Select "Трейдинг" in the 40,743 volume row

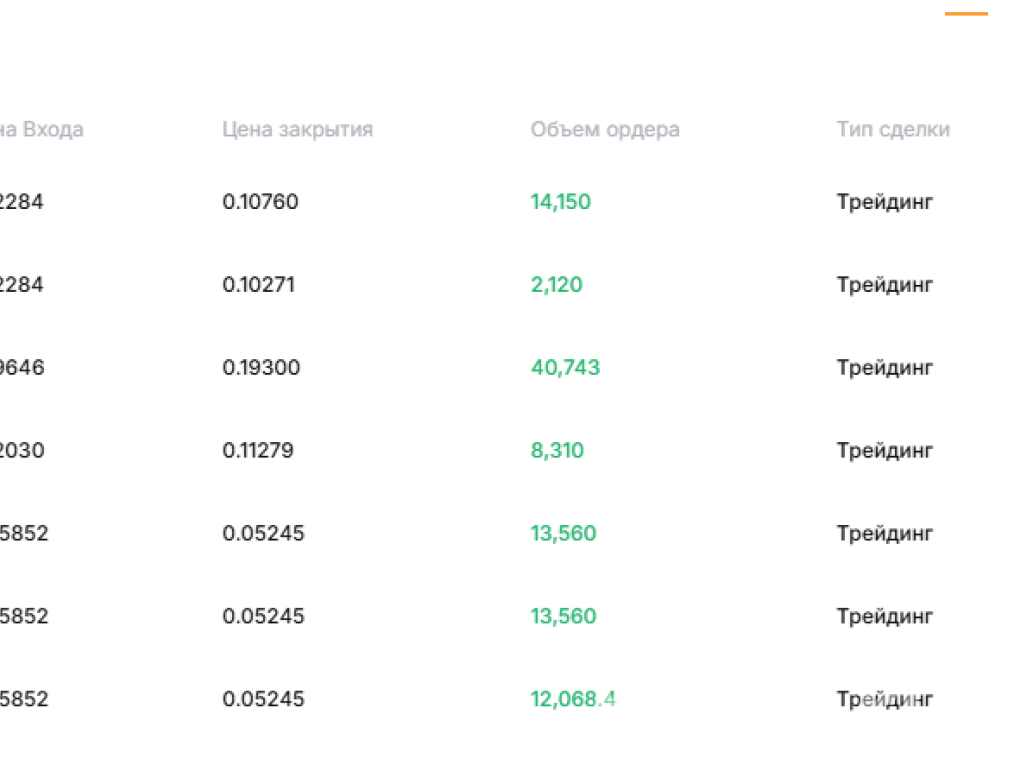884,368
